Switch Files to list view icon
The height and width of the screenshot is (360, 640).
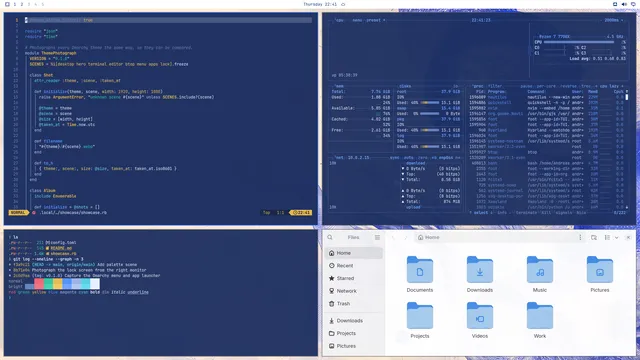pyautogui.click(x=607, y=238)
